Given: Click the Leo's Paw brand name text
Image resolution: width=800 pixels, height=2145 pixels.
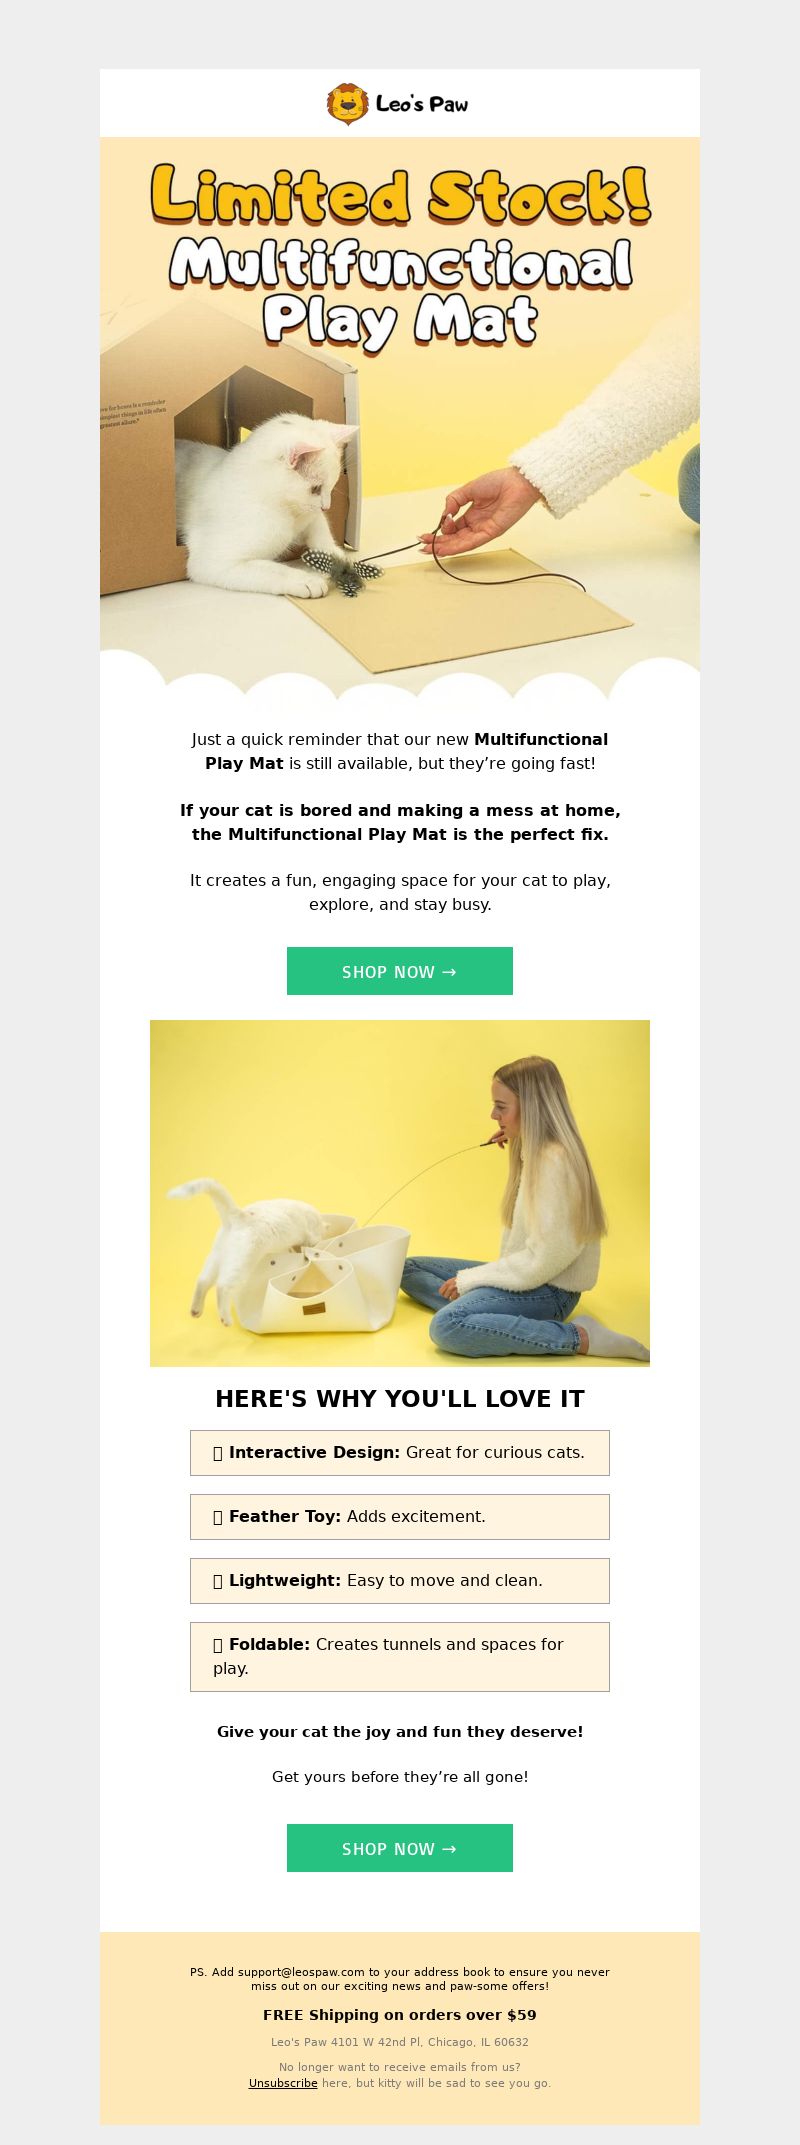Looking at the screenshot, I should (422, 104).
